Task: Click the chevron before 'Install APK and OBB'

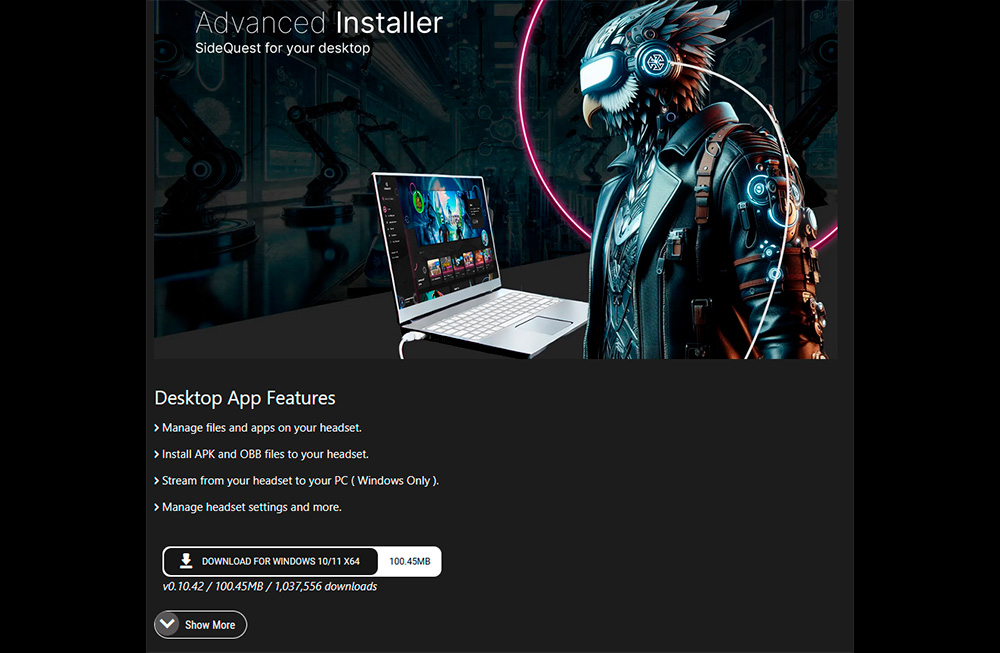Action: [x=157, y=454]
